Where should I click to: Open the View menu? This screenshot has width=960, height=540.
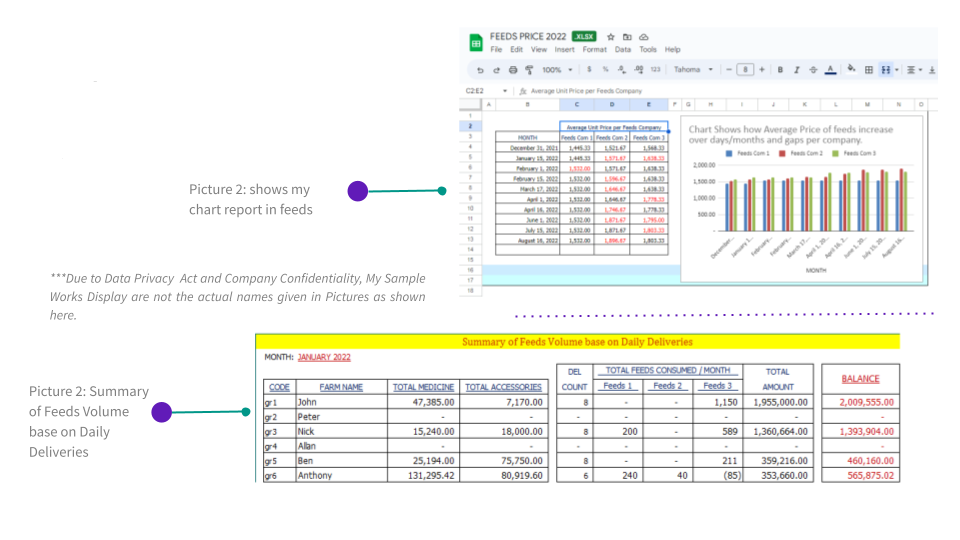pyautogui.click(x=539, y=50)
